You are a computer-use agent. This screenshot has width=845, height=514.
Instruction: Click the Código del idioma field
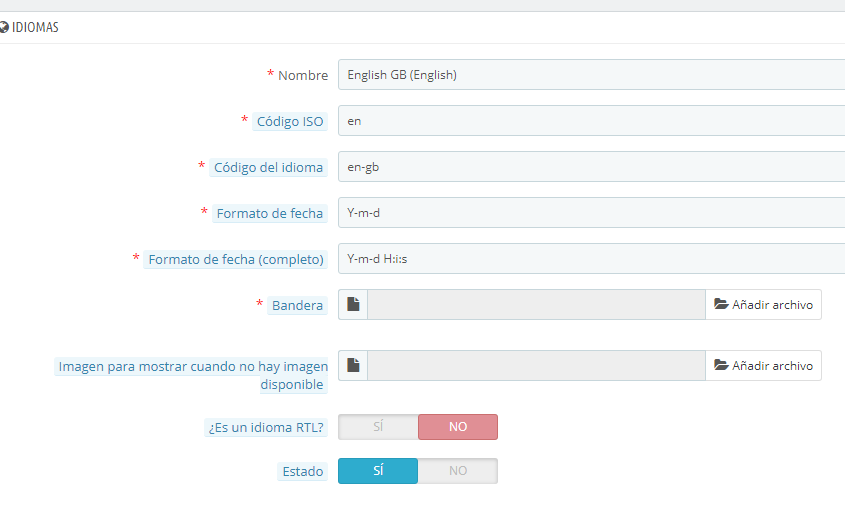click(x=590, y=167)
